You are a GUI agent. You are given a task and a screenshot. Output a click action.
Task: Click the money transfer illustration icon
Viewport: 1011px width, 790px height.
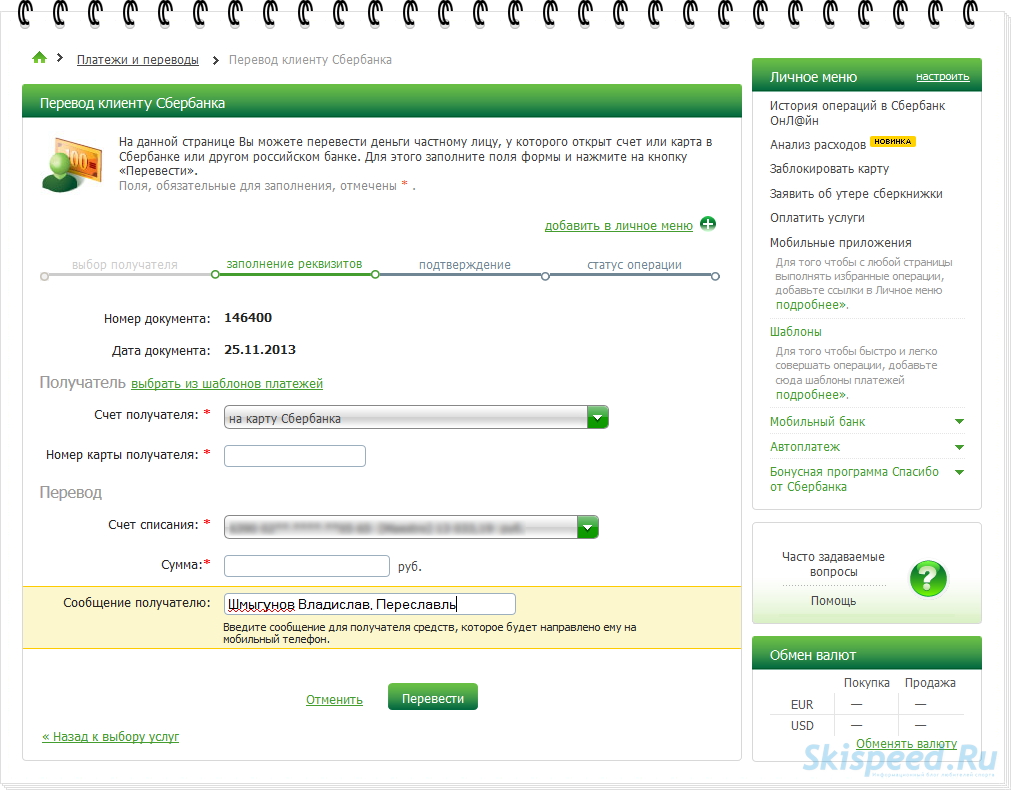click(72, 164)
